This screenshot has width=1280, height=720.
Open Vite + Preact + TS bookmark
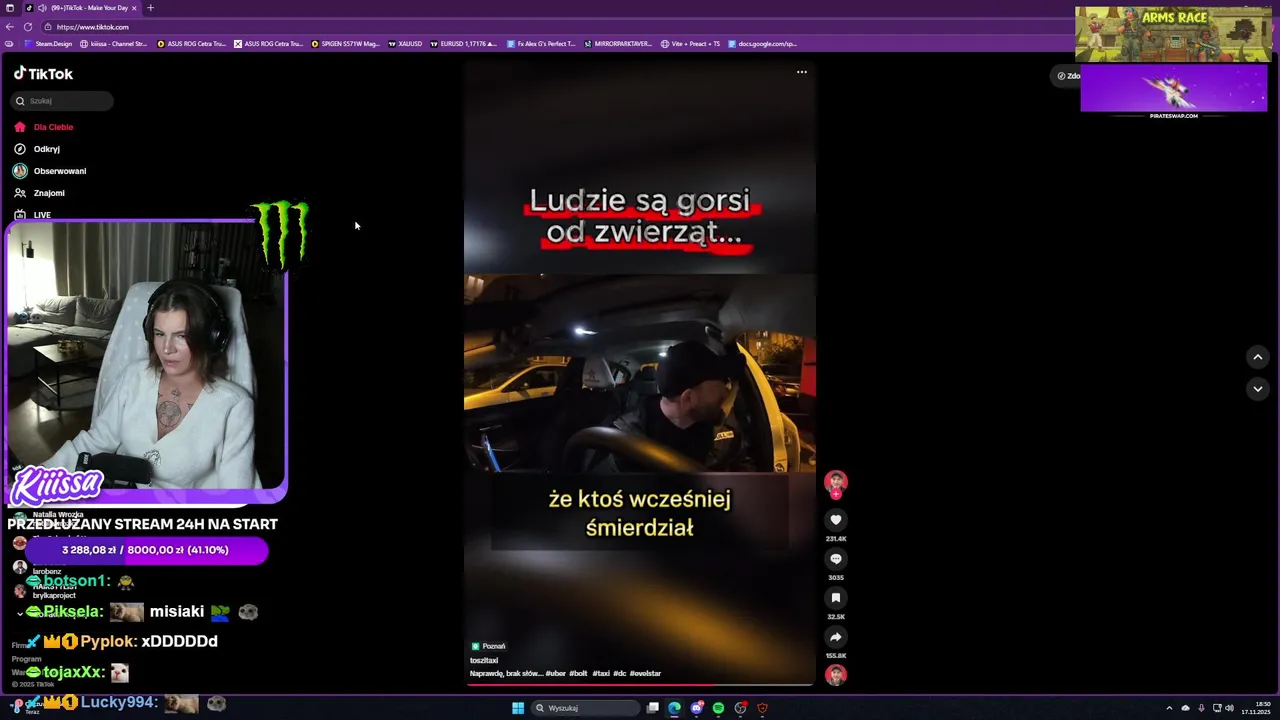click(x=690, y=44)
